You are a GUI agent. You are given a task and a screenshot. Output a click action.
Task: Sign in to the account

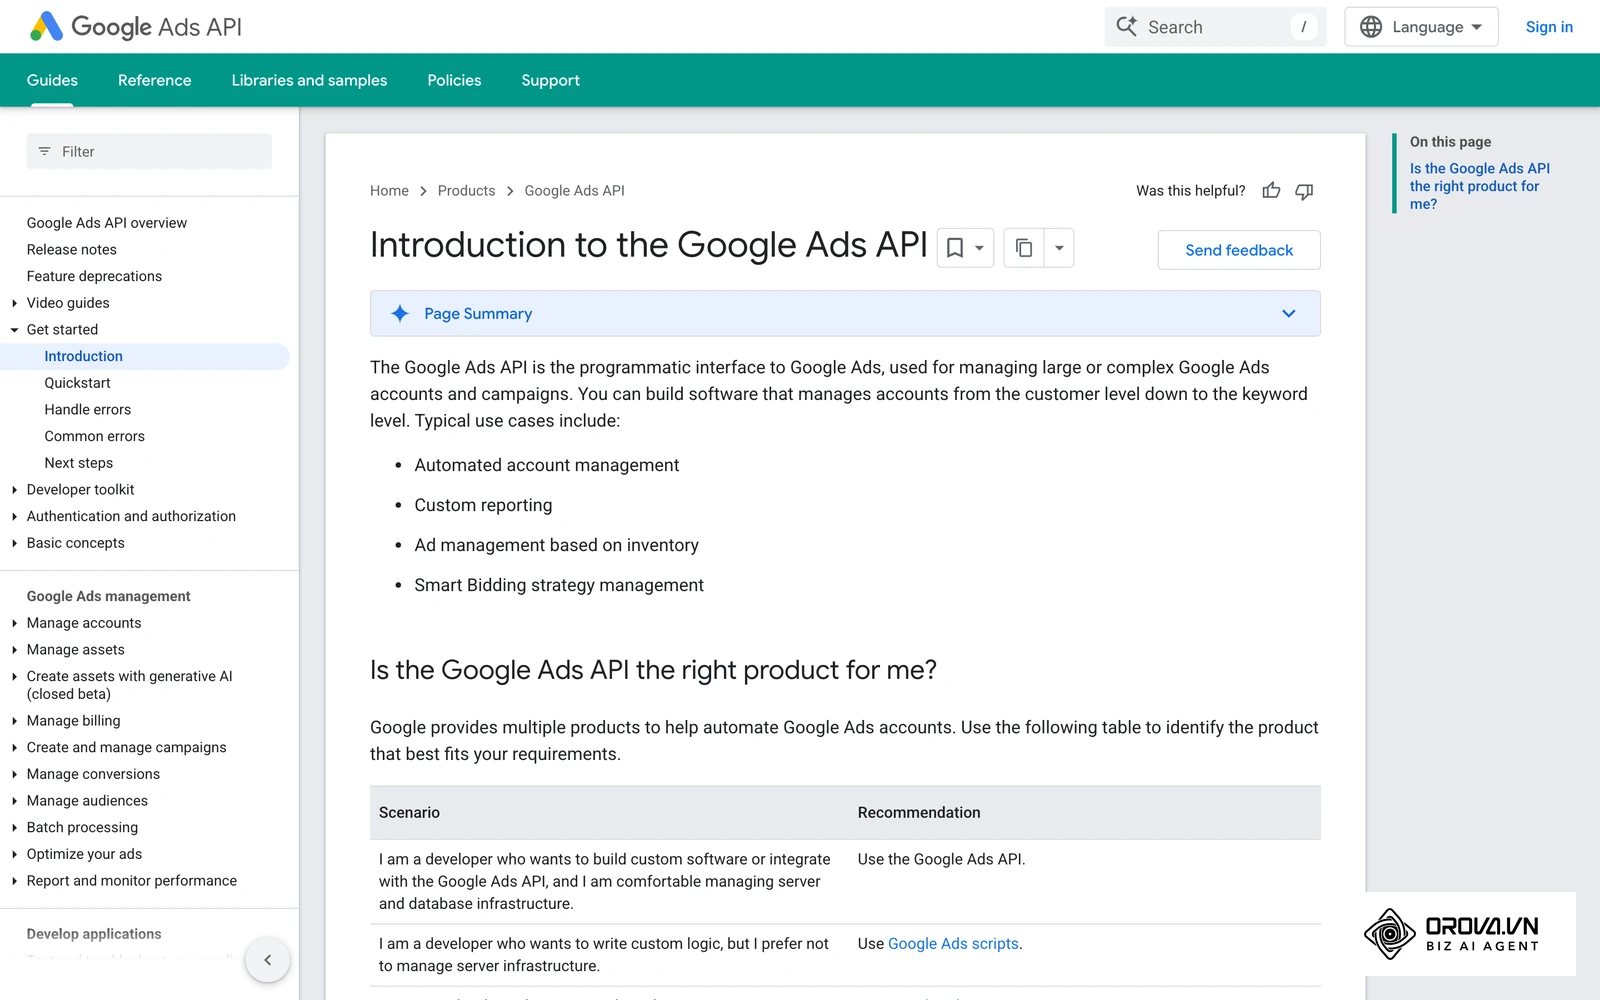point(1549,27)
